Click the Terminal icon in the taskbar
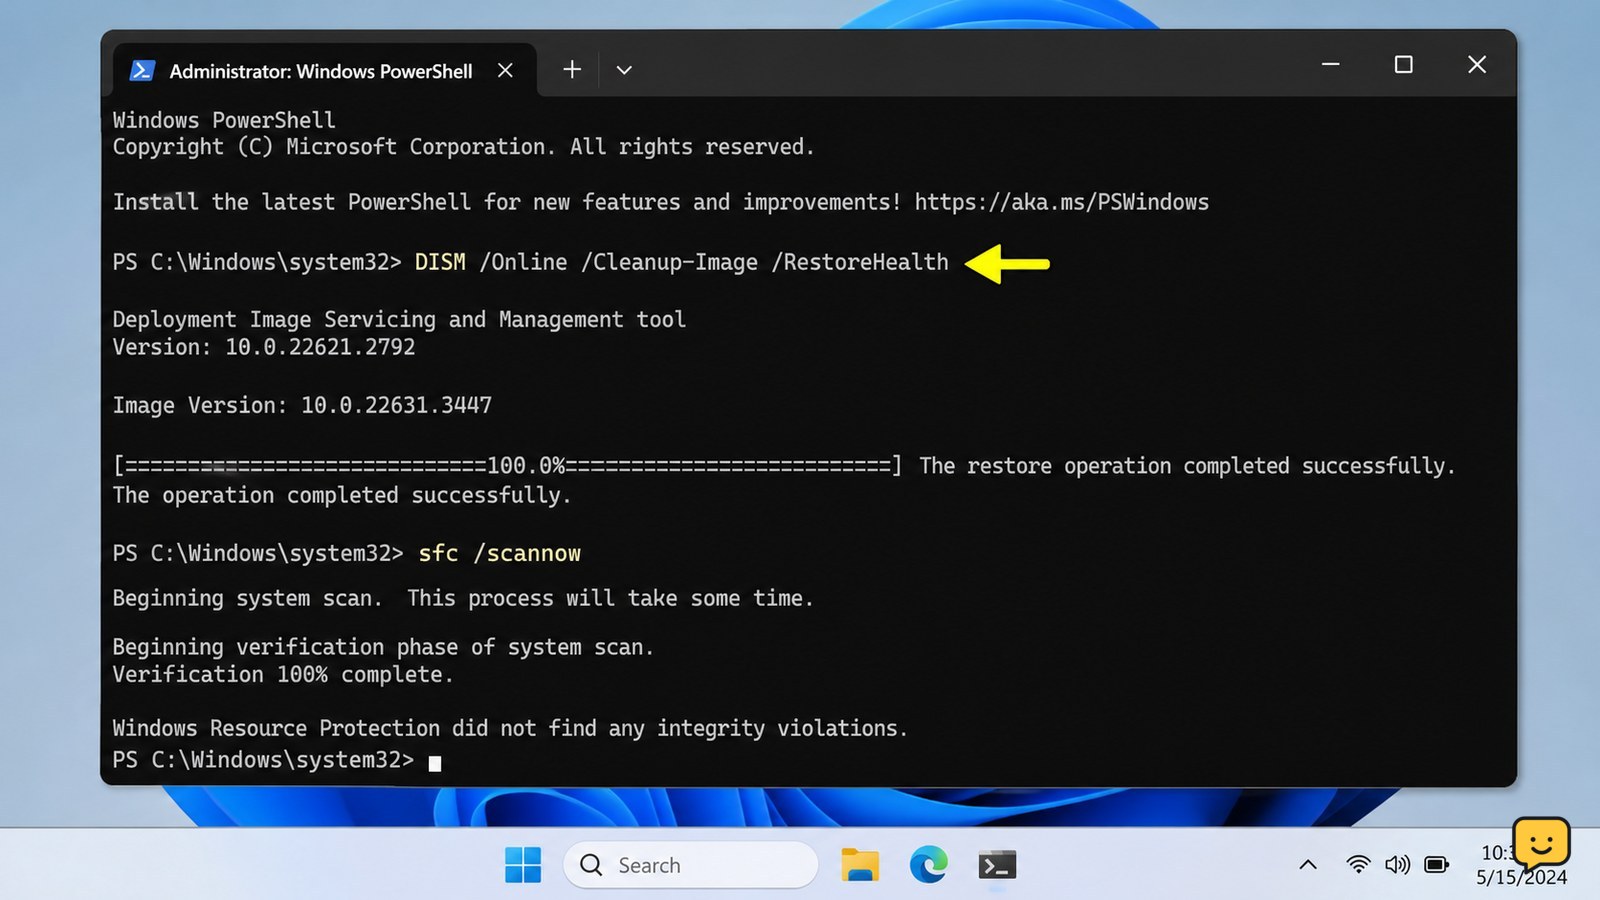This screenshot has height=900, width=1600. (x=997, y=865)
